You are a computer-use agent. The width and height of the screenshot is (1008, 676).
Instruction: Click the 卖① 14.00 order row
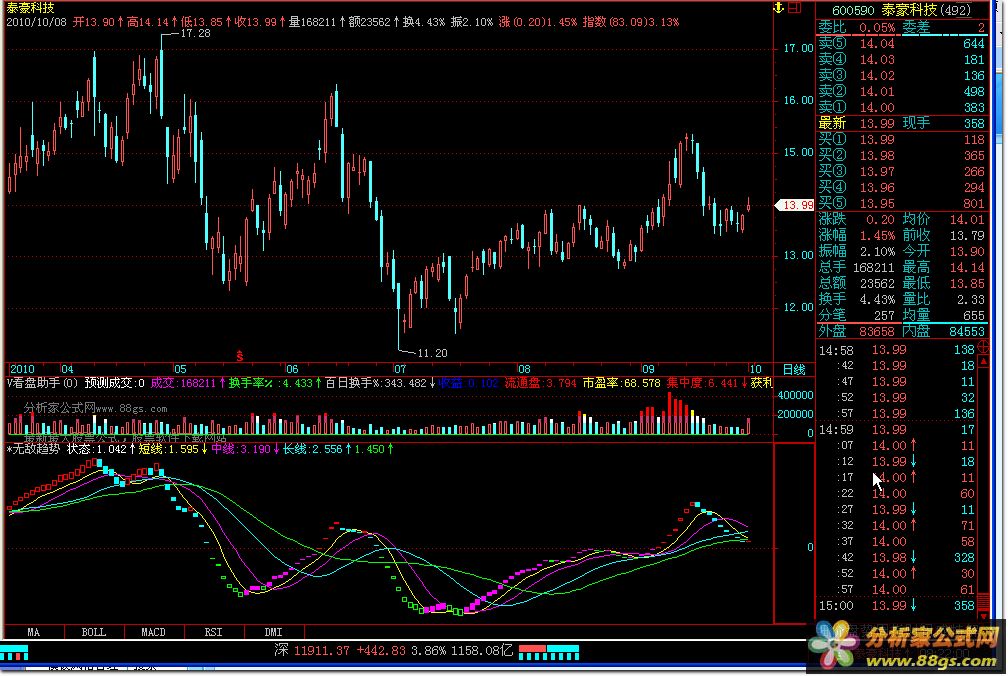point(901,107)
